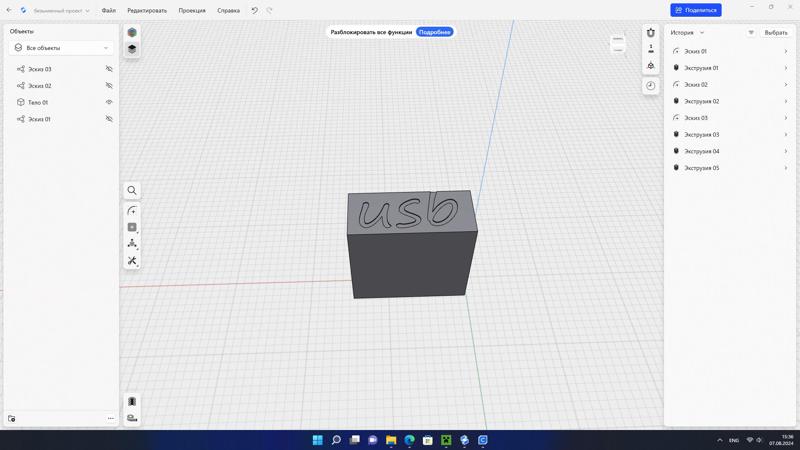This screenshot has width=800, height=450.
Task: Hide the Тело 01 body
Action: [x=109, y=103]
